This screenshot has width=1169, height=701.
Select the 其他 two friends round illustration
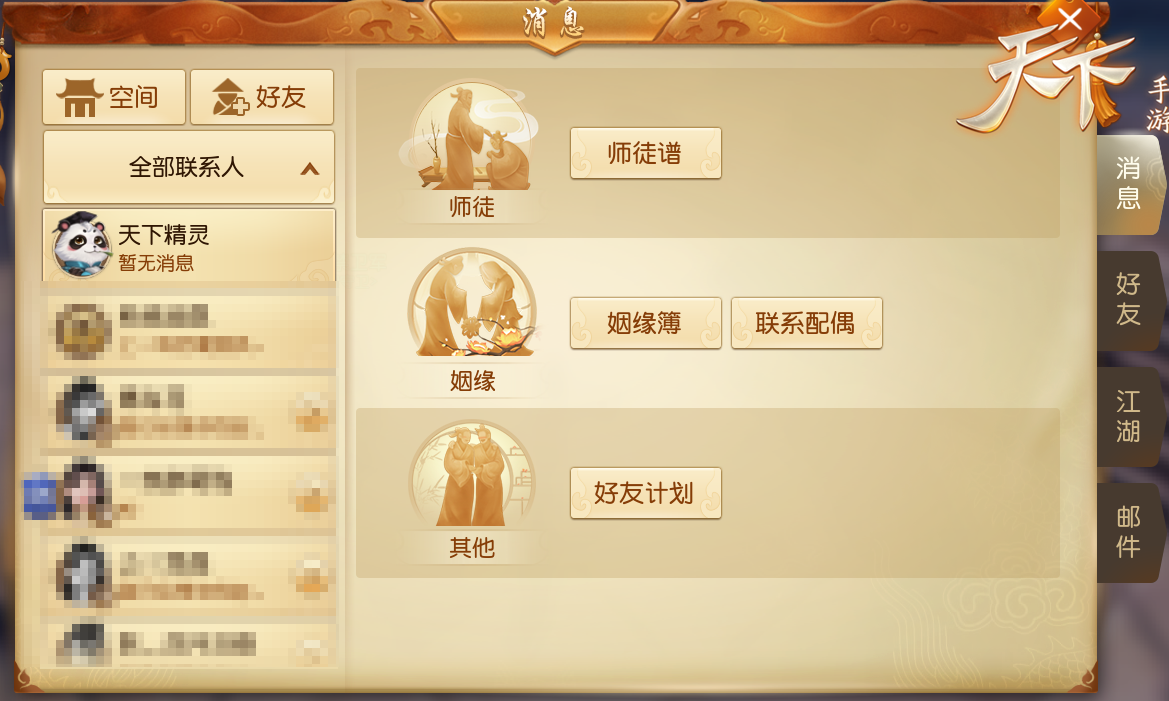(472, 474)
